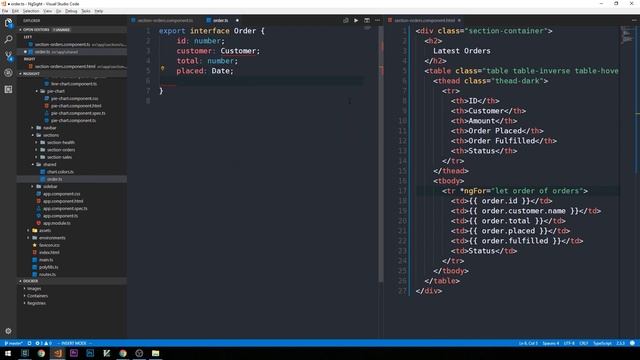This screenshot has height=360, width=640.
Task: Open the Debug view in activity bar
Action: [8, 73]
